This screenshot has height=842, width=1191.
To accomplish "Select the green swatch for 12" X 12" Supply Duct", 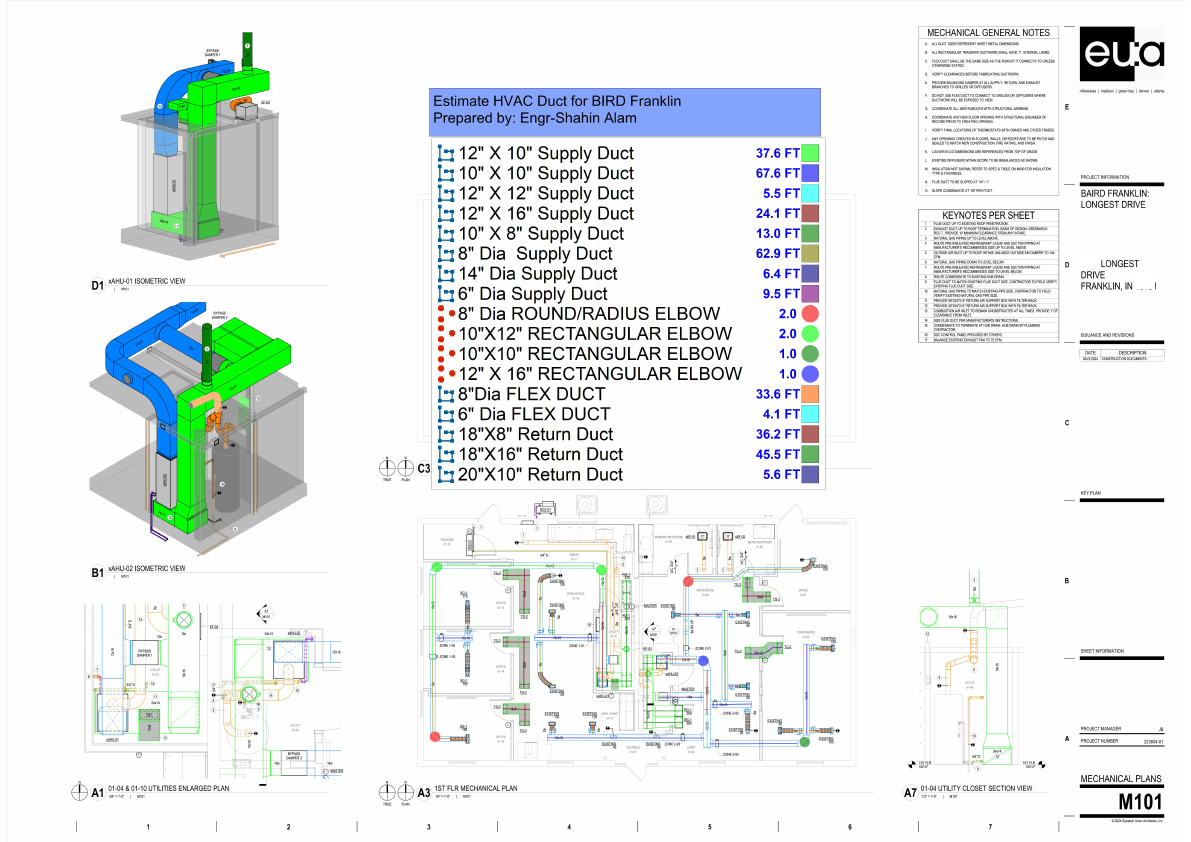I will point(810,193).
